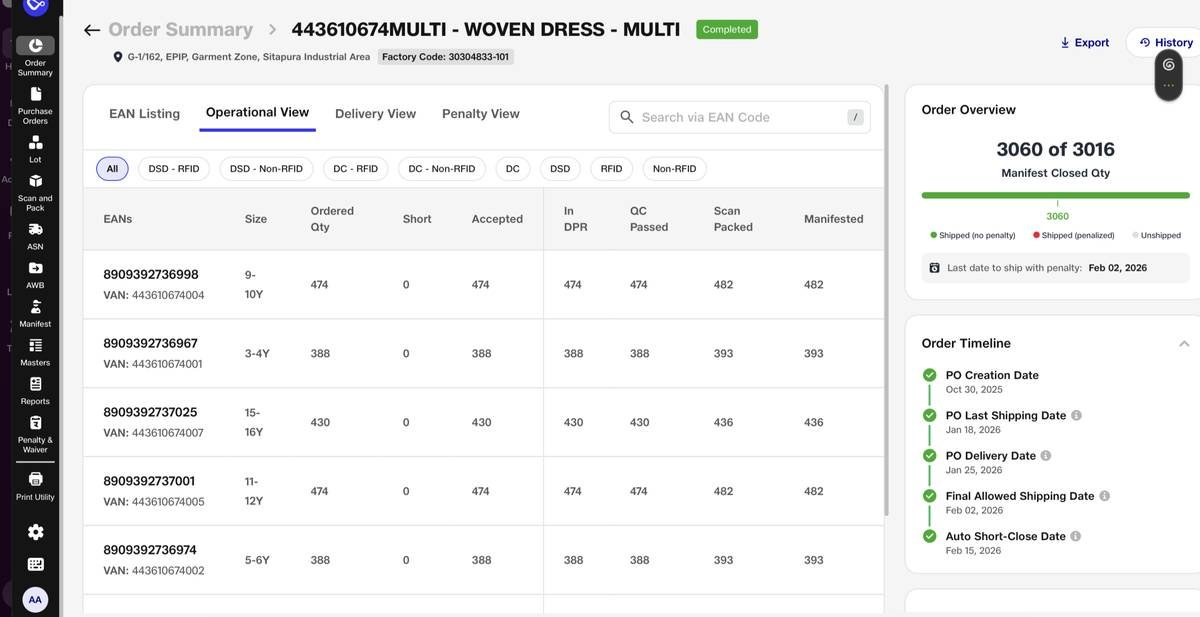Viewport: 1200px width, 617px height.
Task: Click the slash shortcut badge in the search box
Action: click(855, 117)
